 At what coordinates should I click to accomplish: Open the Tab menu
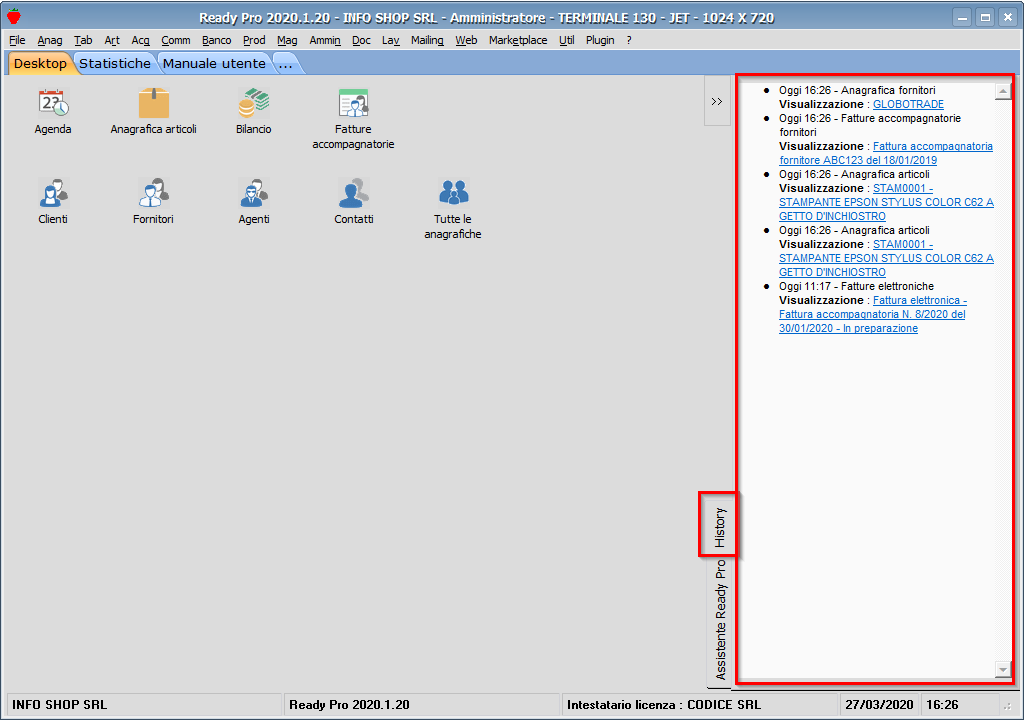click(83, 40)
